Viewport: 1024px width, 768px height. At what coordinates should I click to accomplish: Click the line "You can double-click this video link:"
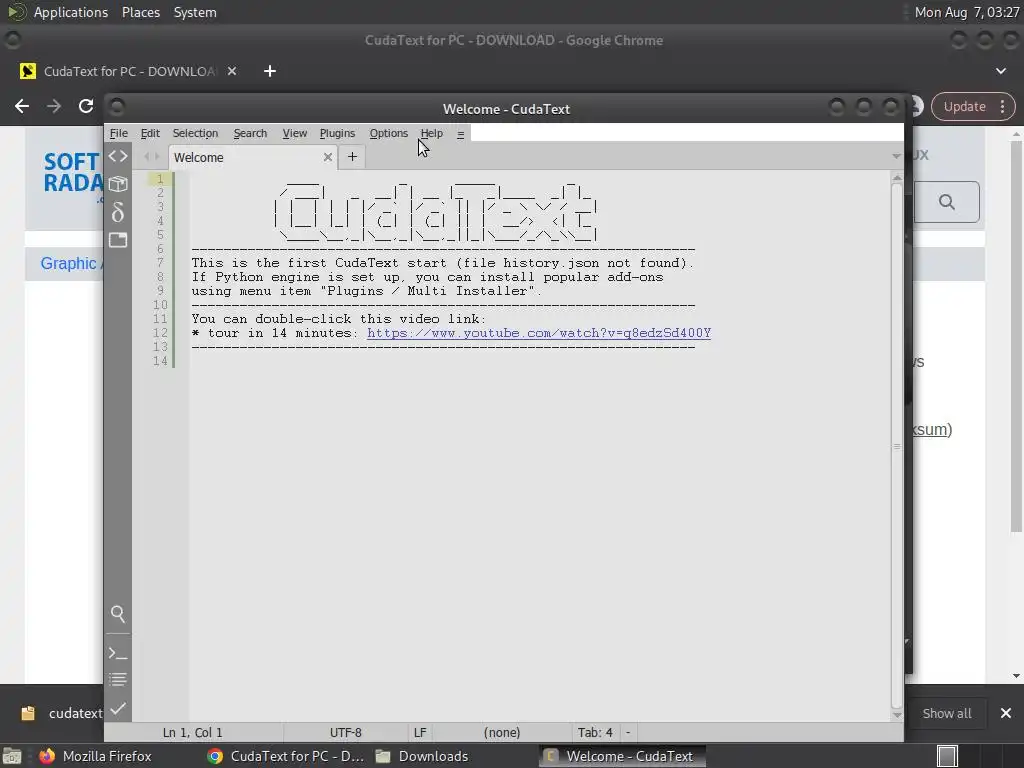coord(338,319)
